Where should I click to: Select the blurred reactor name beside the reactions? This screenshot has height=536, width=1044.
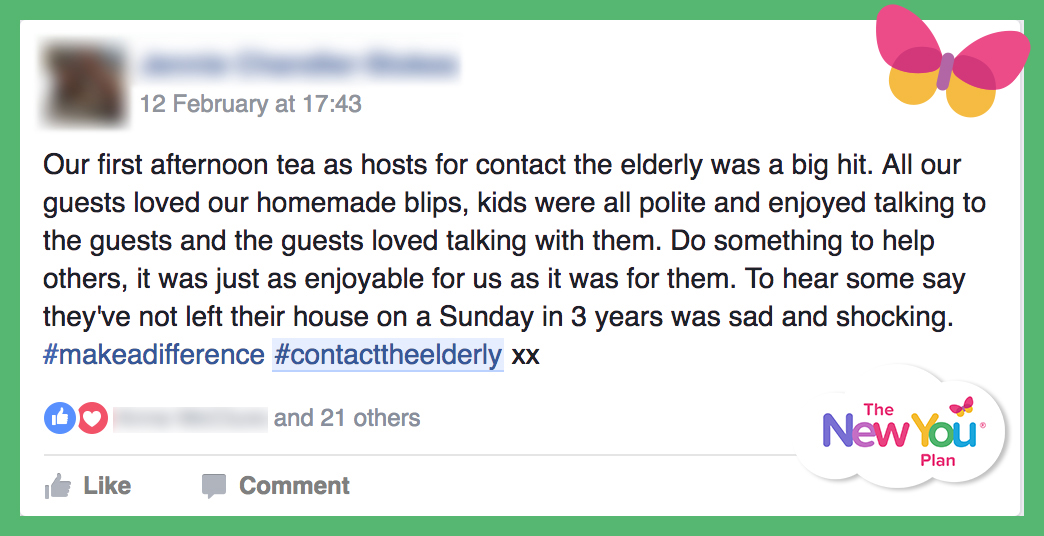(190, 419)
